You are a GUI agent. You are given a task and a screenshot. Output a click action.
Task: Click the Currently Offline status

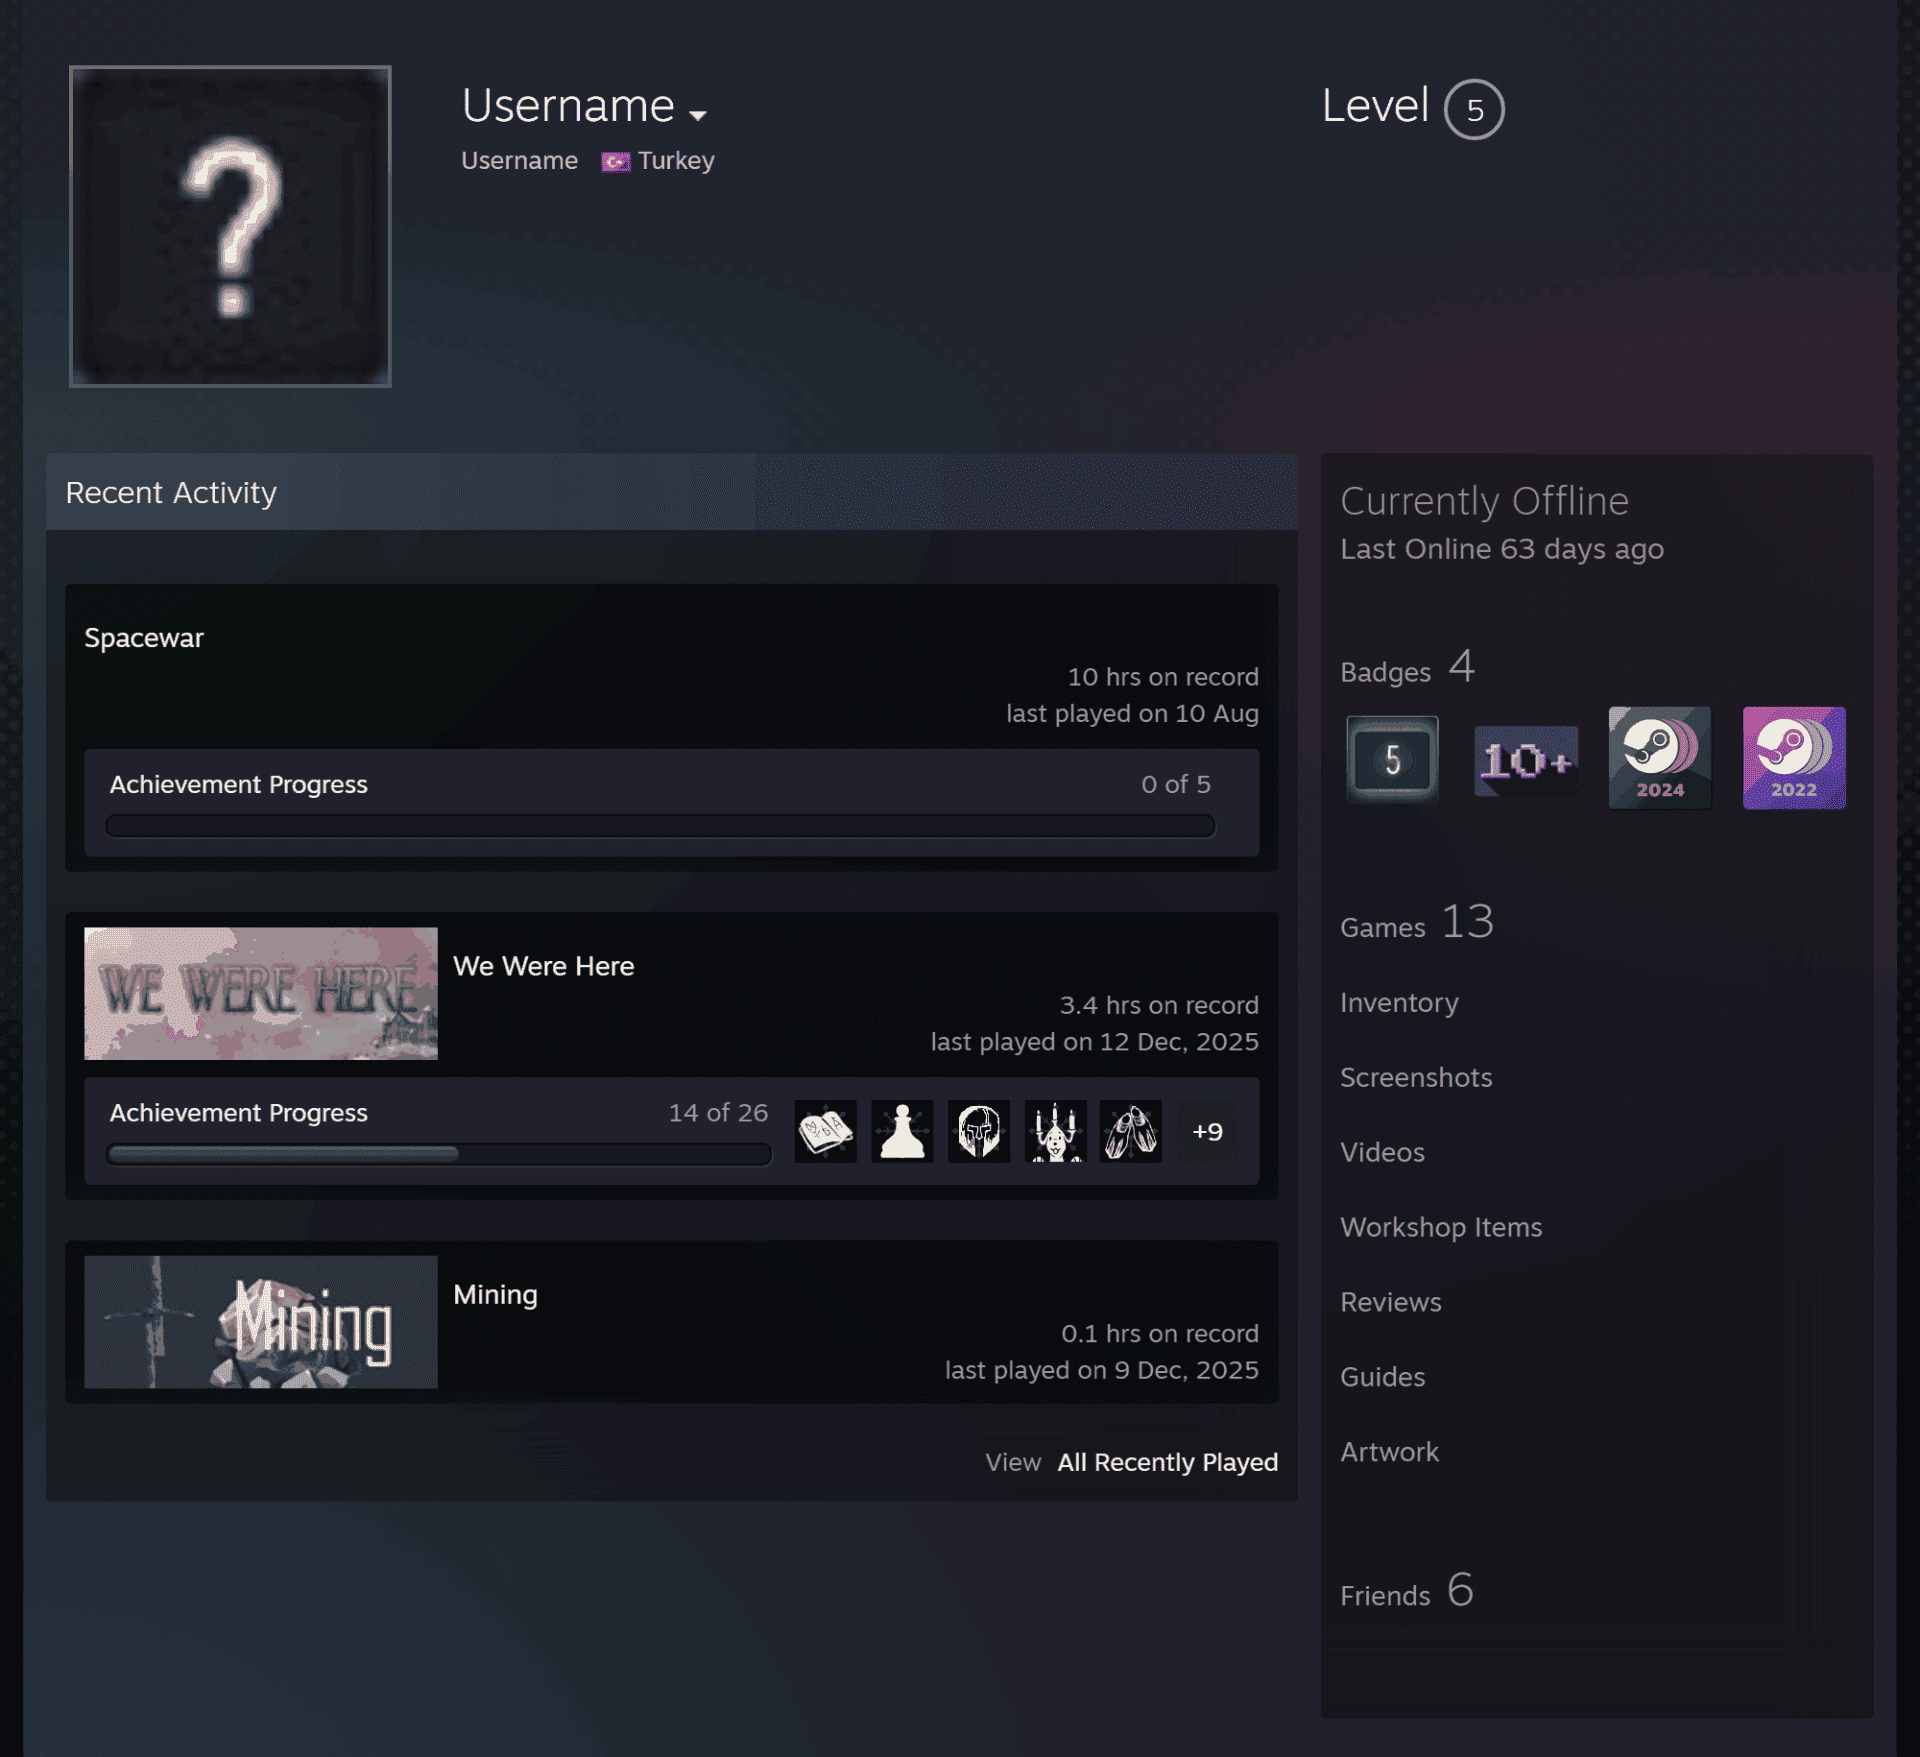tap(1484, 501)
